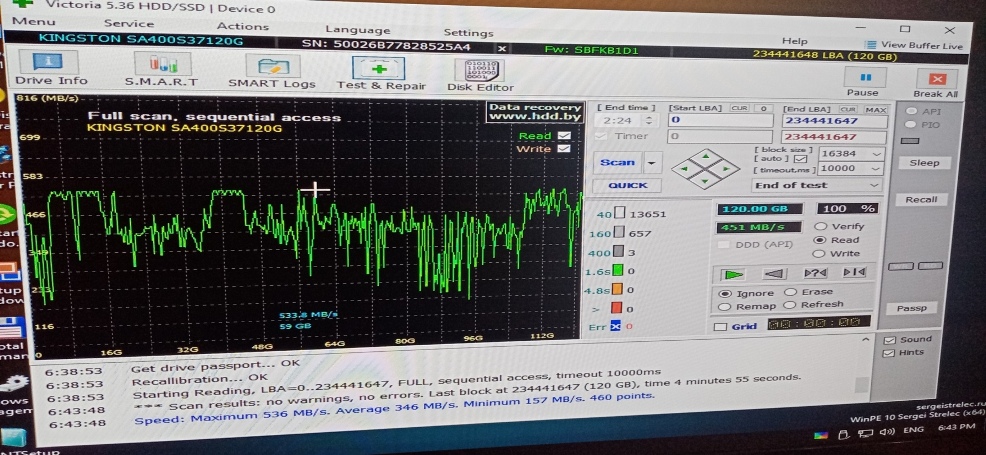Open the Settings menu
Screen dimensions: 986x455
click(468, 33)
